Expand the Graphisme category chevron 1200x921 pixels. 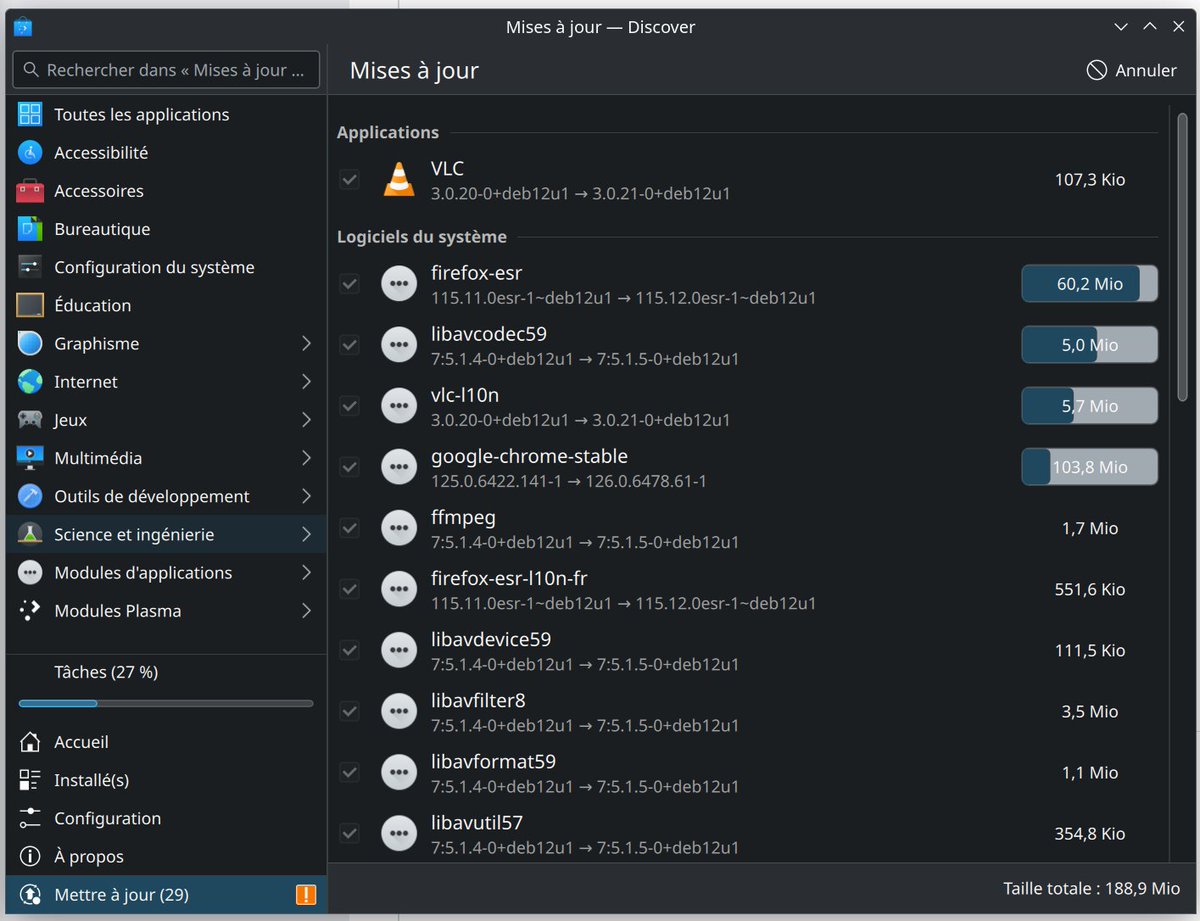[306, 343]
